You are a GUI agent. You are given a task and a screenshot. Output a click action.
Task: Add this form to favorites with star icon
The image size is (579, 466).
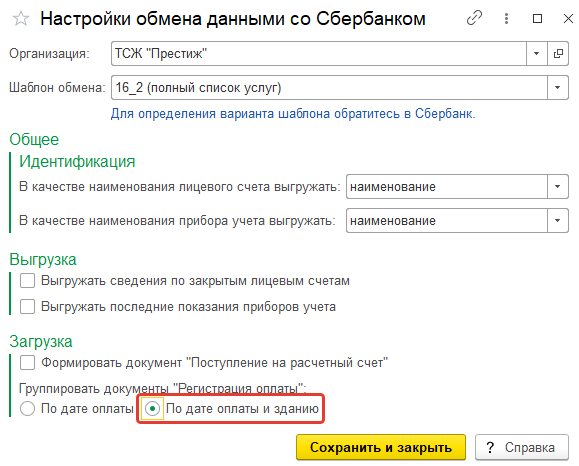(x=21, y=18)
